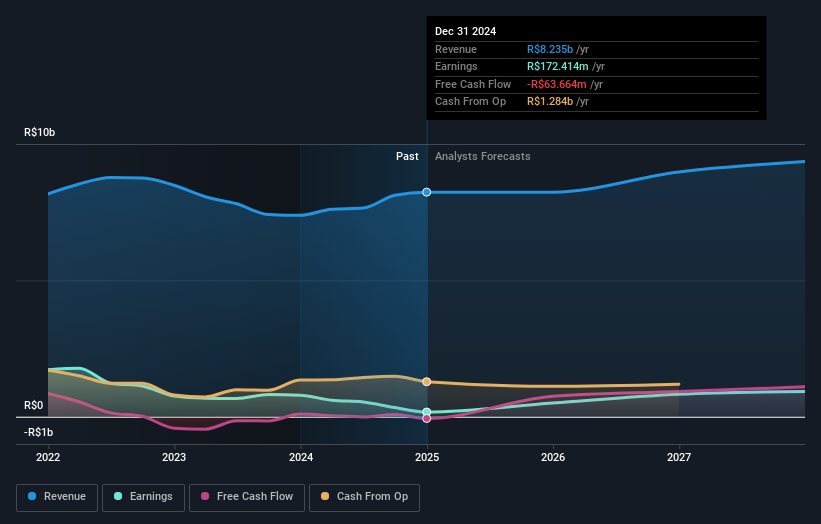
Task: Click the R$172.414m earnings value
Action: 558,66
